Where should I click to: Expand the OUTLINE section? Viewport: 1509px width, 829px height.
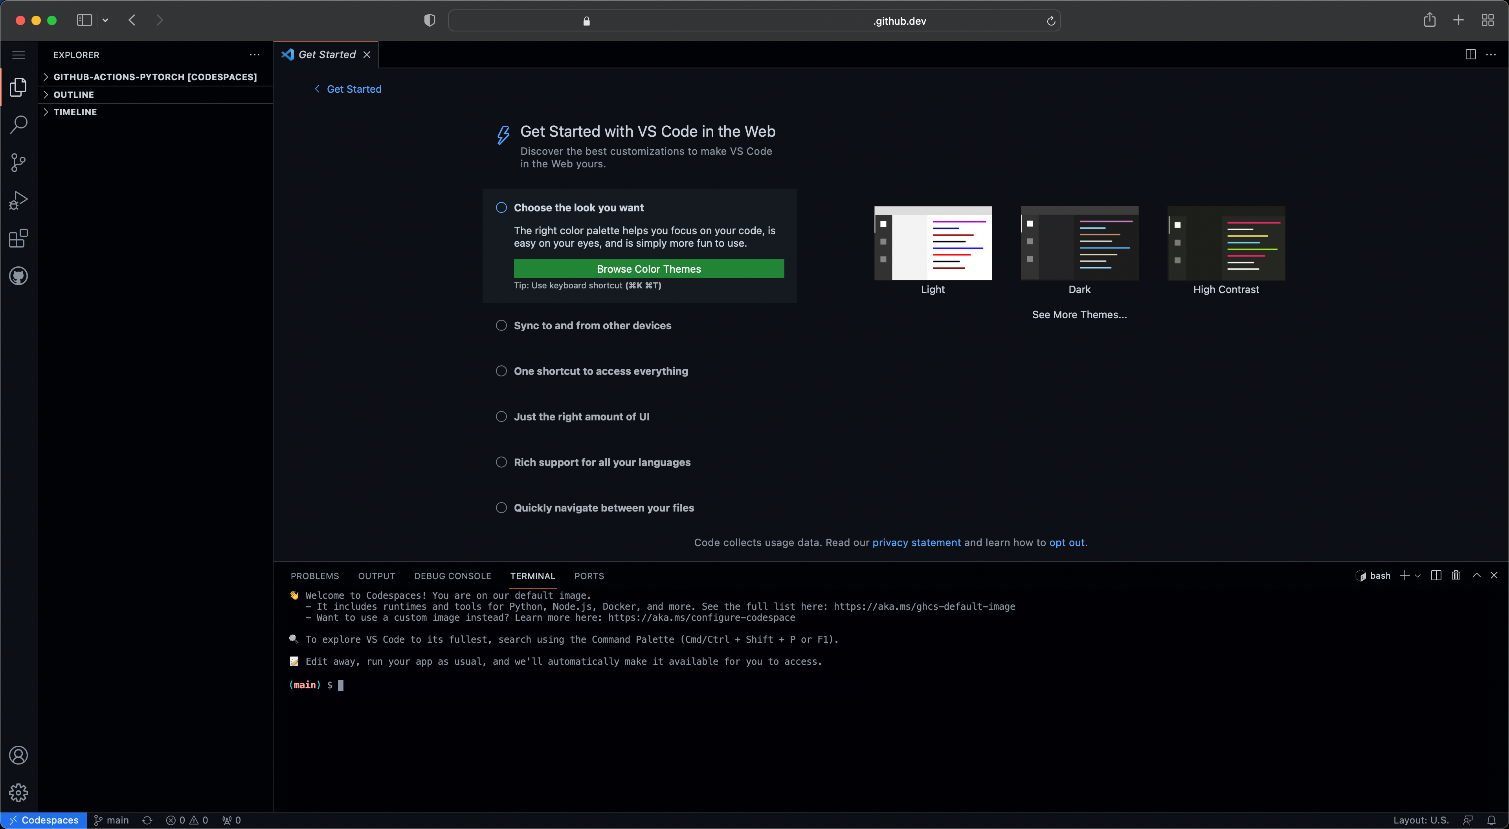(x=155, y=95)
